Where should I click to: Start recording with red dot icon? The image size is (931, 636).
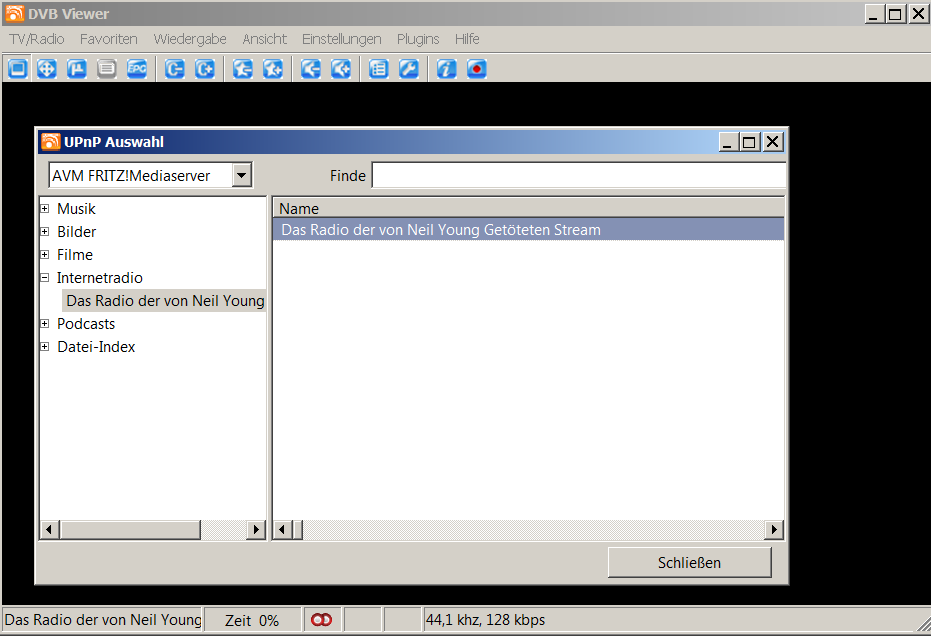point(477,69)
